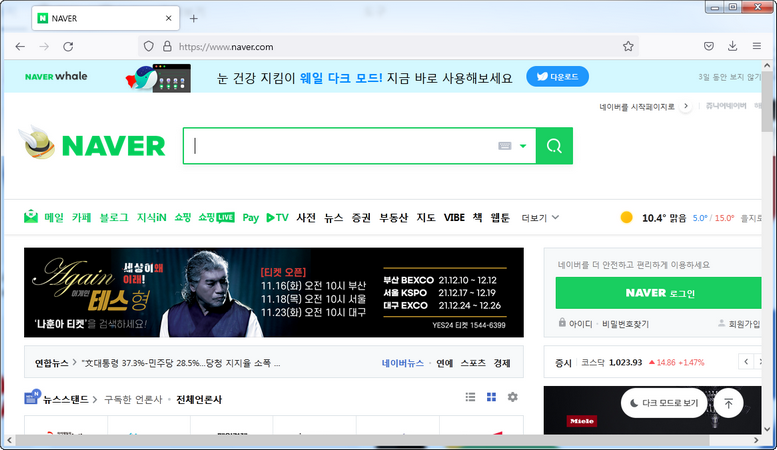Click the NAVER whale banner logo
The width and height of the screenshot is (777, 450).
56,76
